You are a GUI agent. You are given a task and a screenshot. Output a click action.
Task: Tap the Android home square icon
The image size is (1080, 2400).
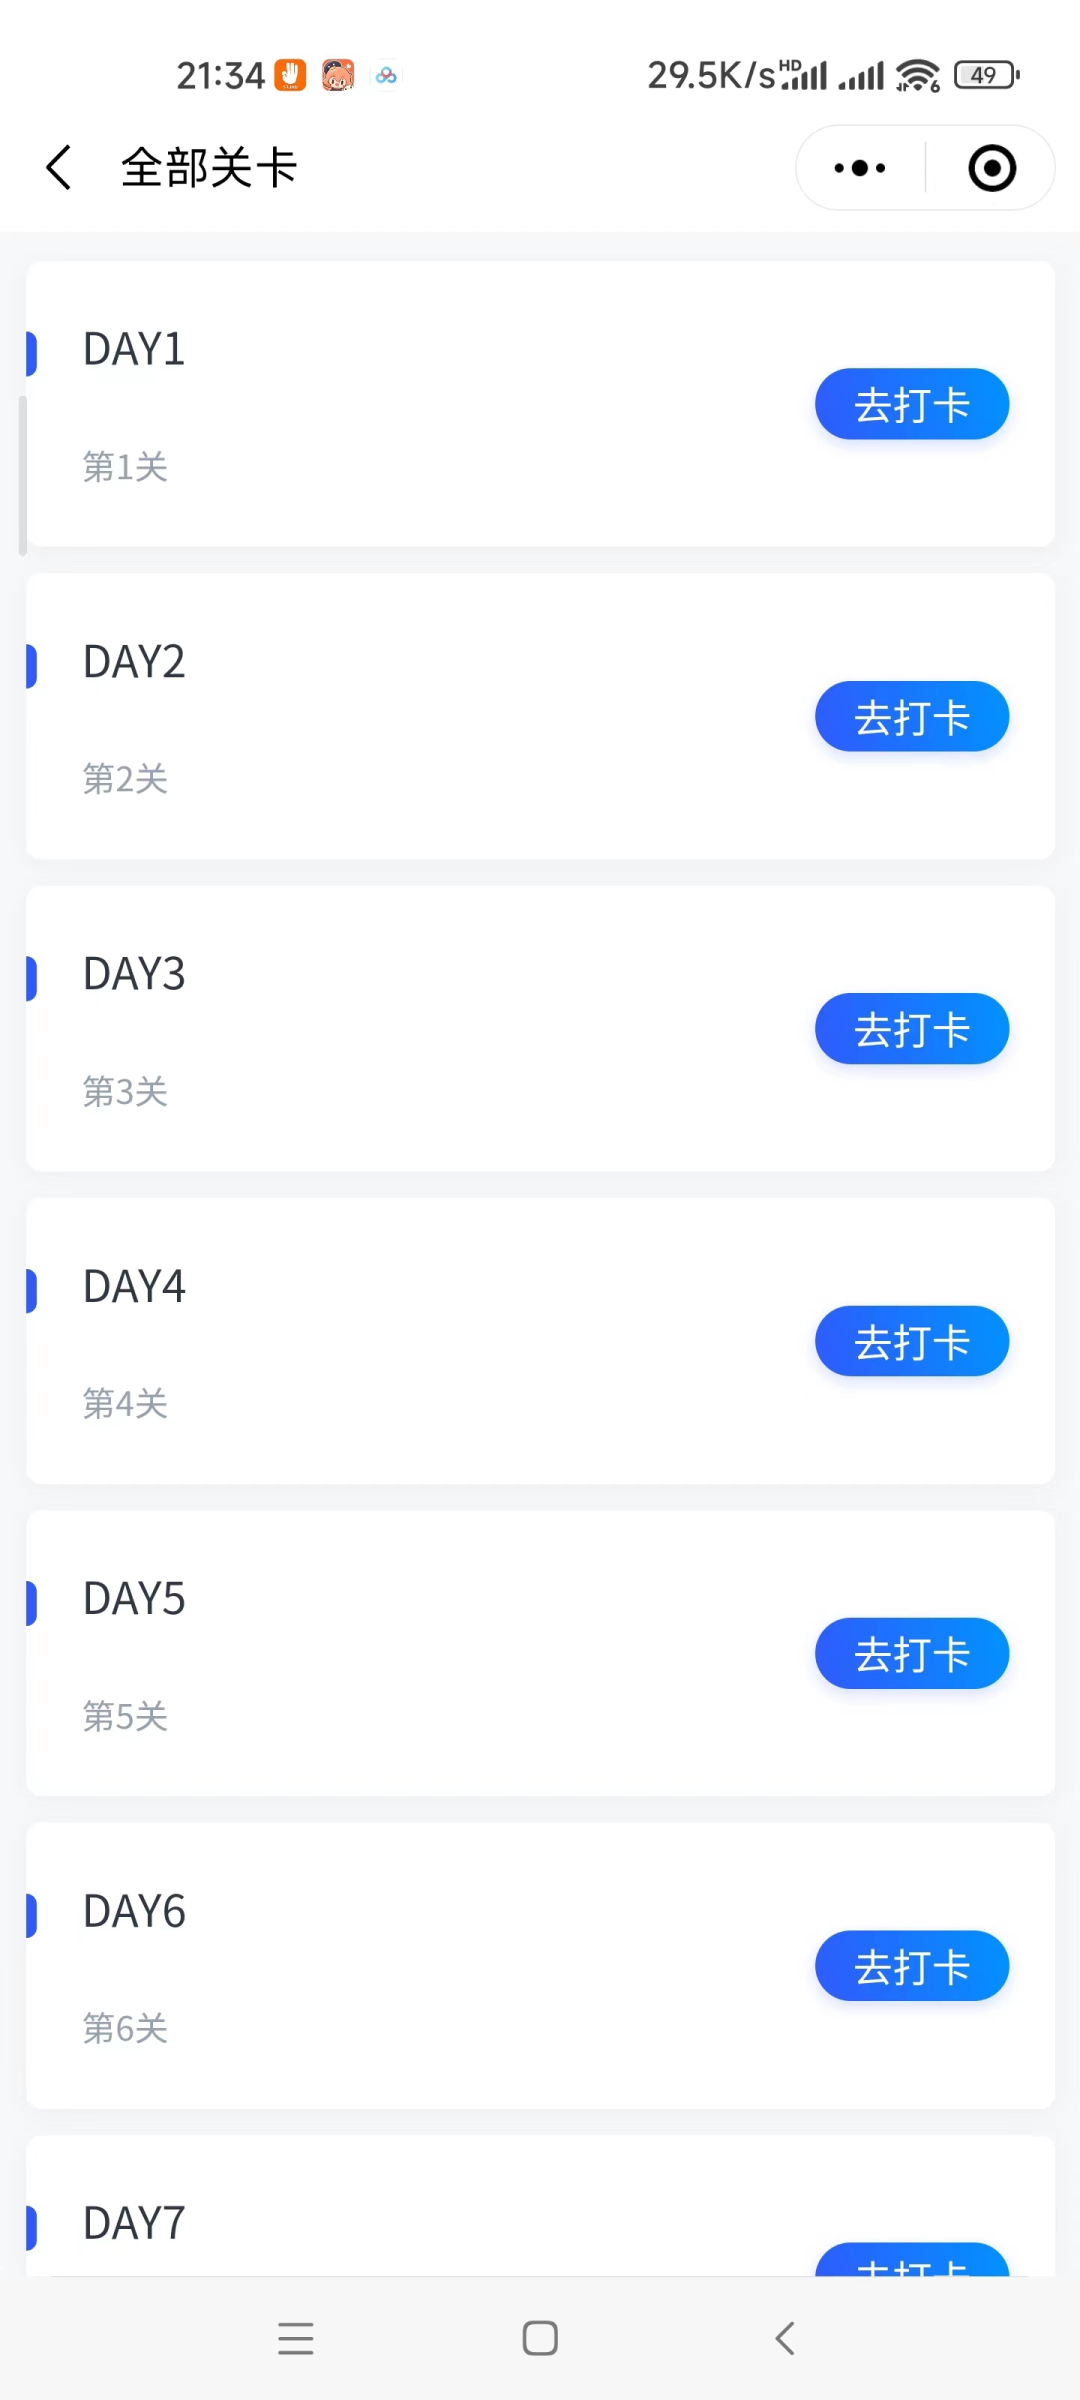540,2338
